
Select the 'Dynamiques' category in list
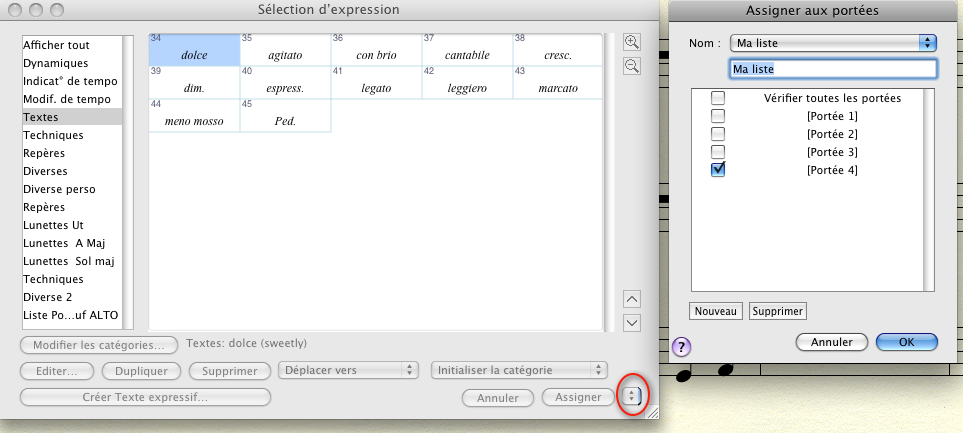click(55, 63)
